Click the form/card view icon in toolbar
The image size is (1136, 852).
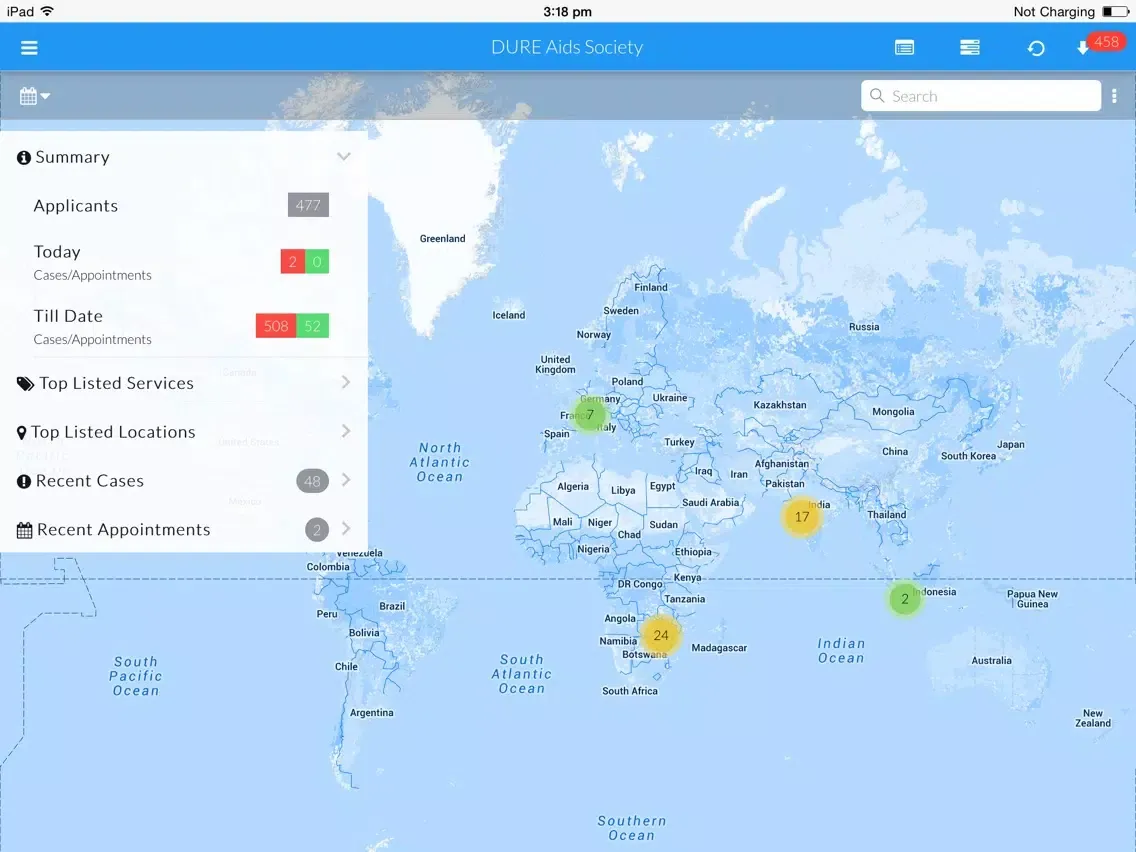pyautogui.click(x=904, y=47)
